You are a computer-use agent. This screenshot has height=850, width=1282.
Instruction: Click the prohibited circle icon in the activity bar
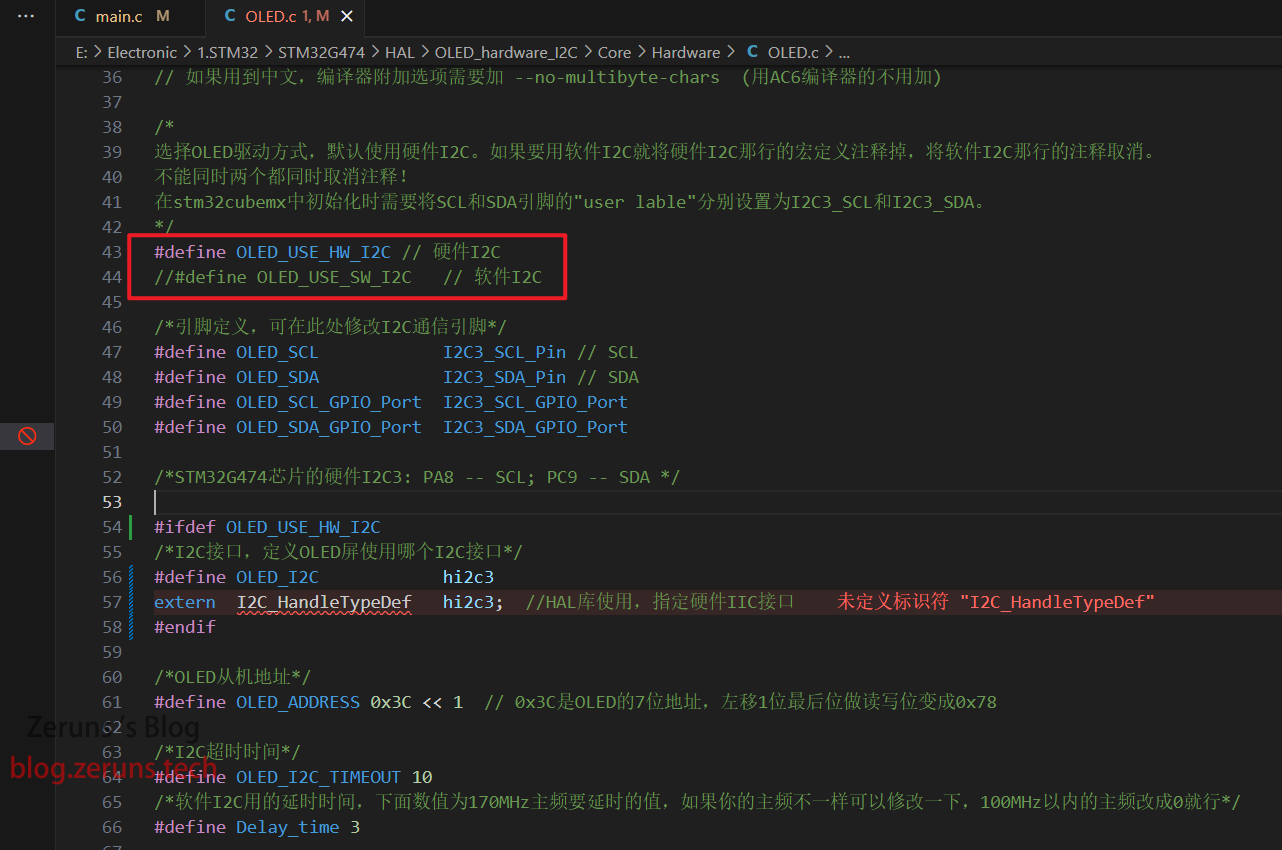pyautogui.click(x=27, y=436)
